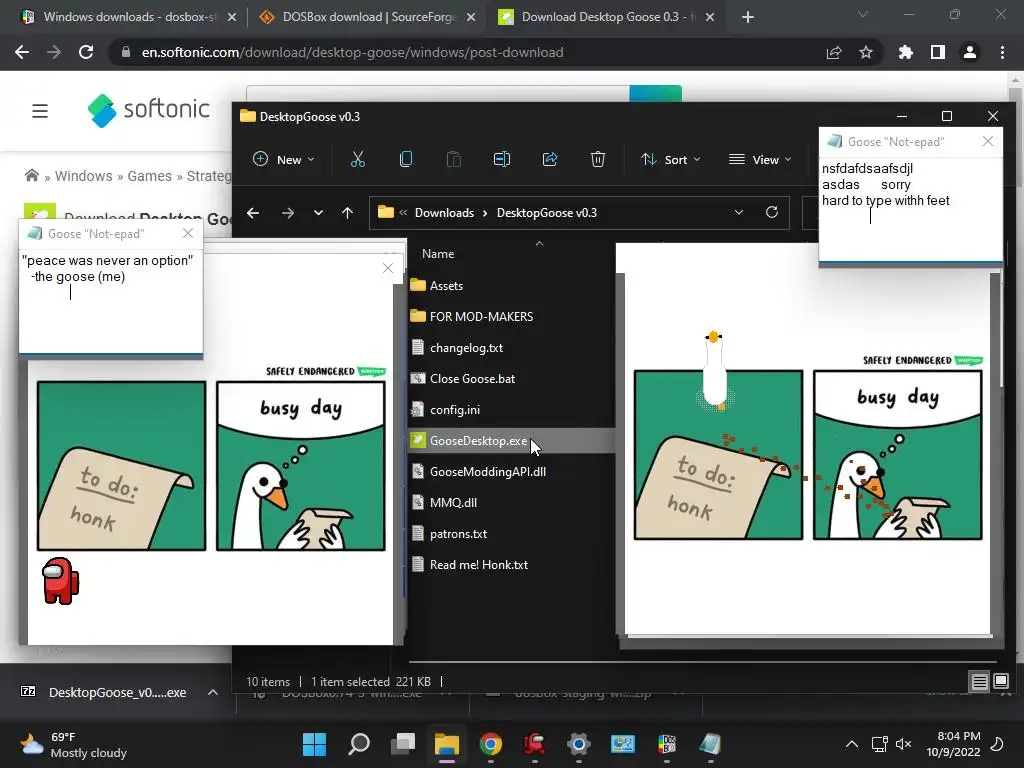
Task: Open the Sort dropdown menu
Action: 671,159
